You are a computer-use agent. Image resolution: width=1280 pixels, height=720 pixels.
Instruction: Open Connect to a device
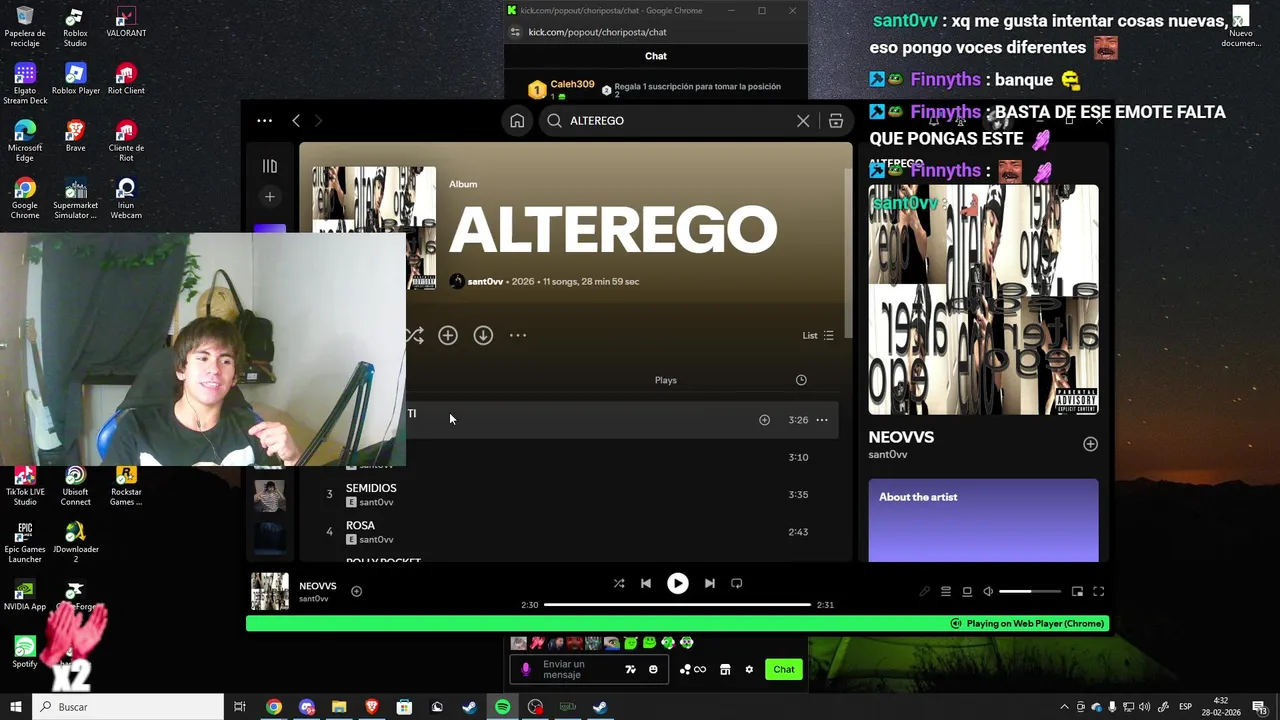pos(967,592)
